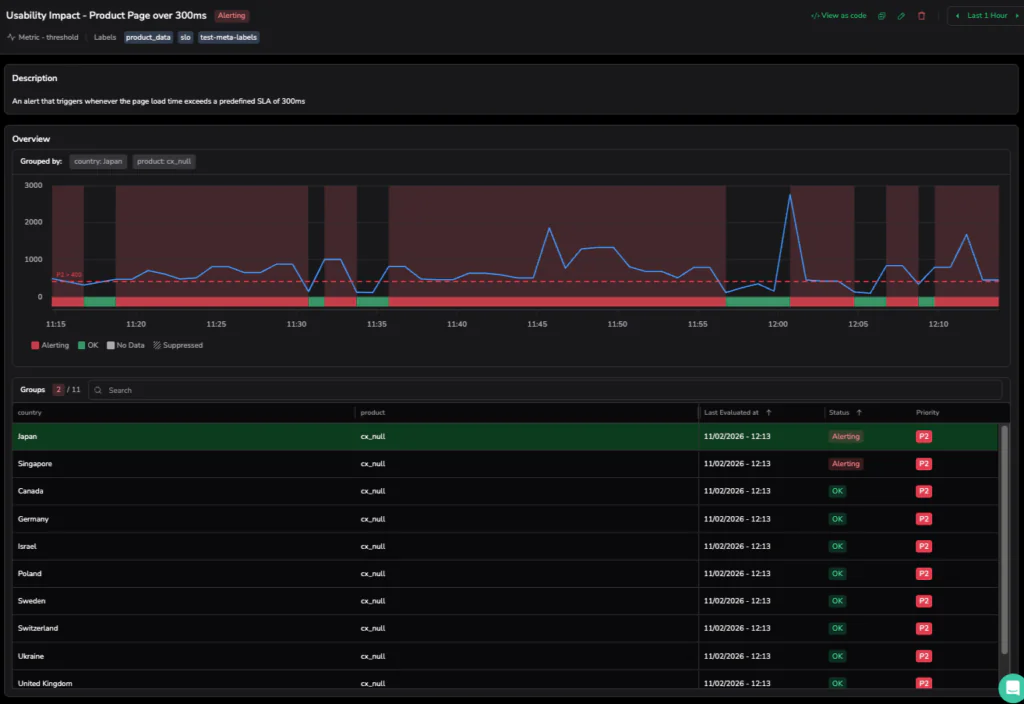Toggle the Suppressed legend item

click(x=177, y=345)
